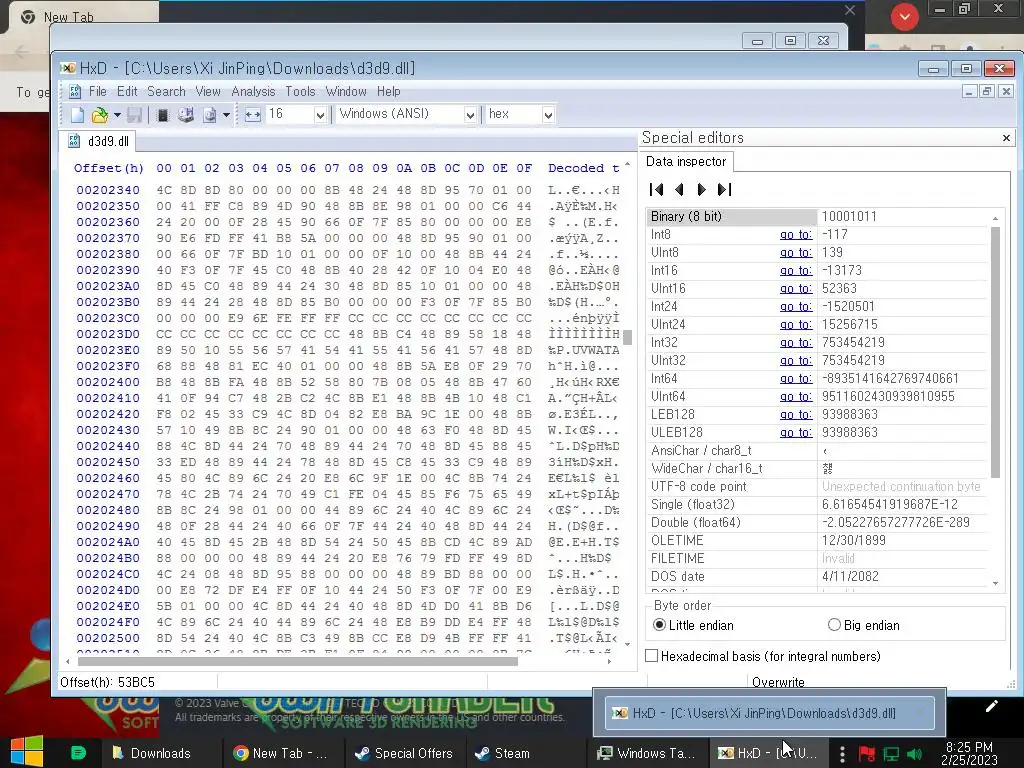Viewport: 1024px width, 768px height.
Task: Click the HxD document icon left of File
Action: point(75,91)
